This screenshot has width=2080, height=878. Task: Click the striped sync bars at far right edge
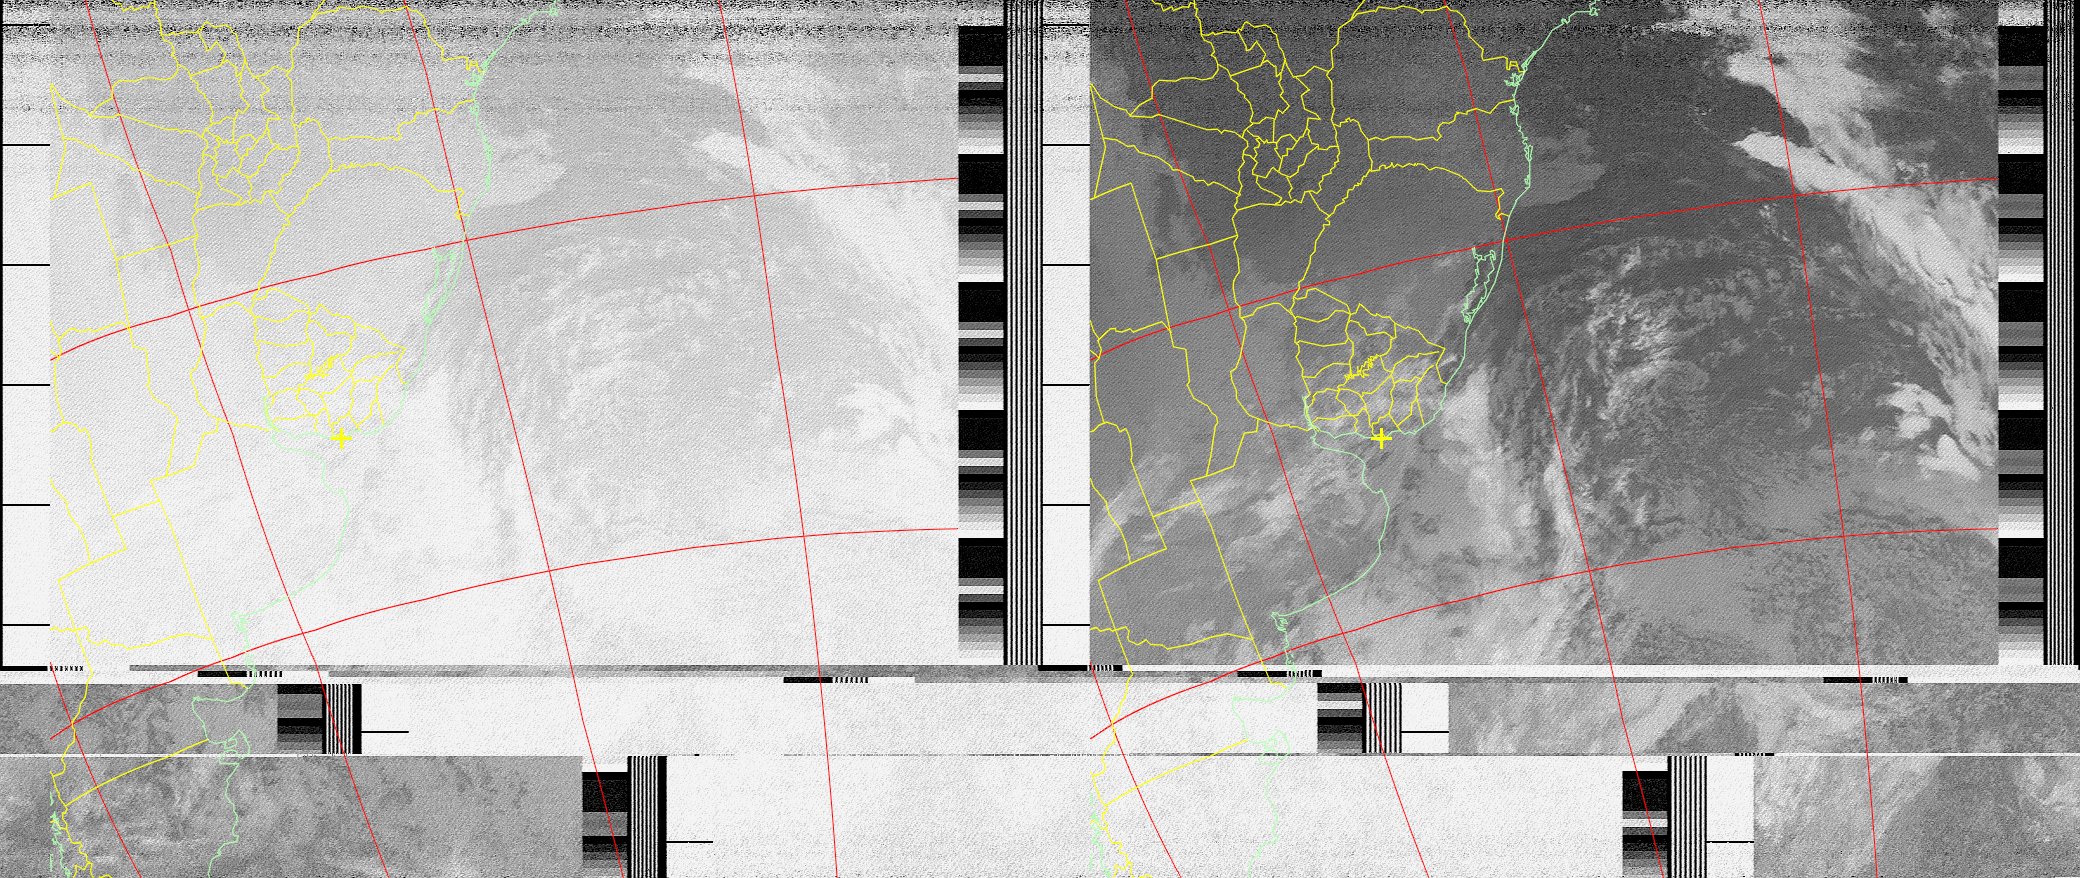2060,330
